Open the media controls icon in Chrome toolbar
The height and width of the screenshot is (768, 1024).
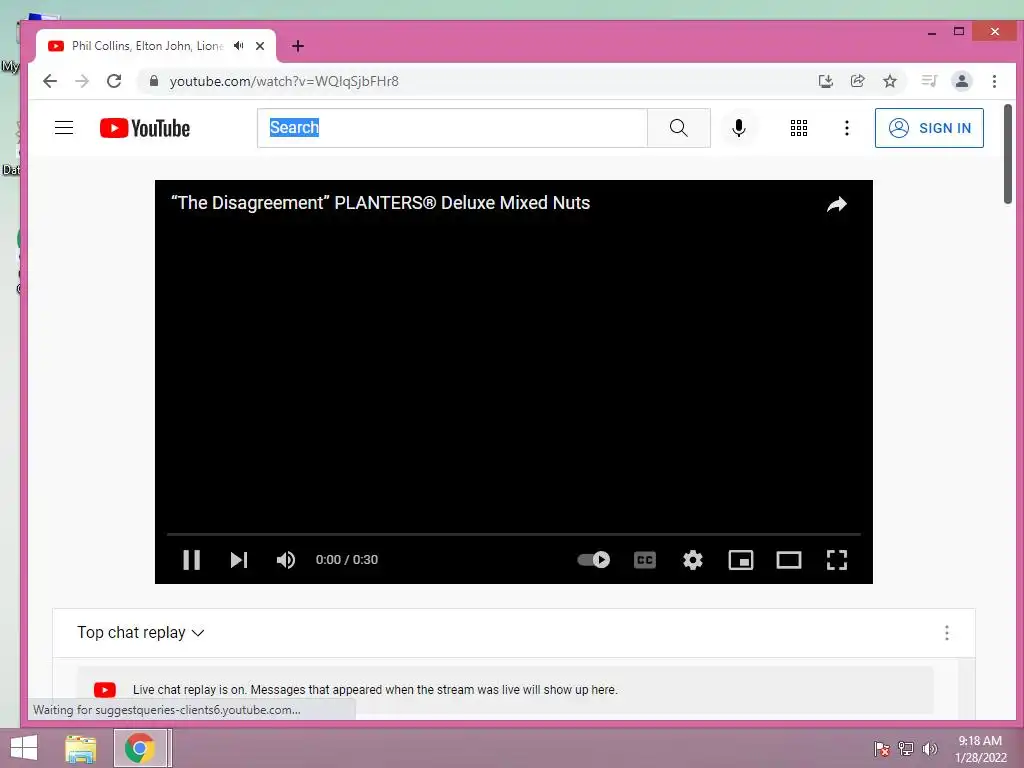click(929, 81)
